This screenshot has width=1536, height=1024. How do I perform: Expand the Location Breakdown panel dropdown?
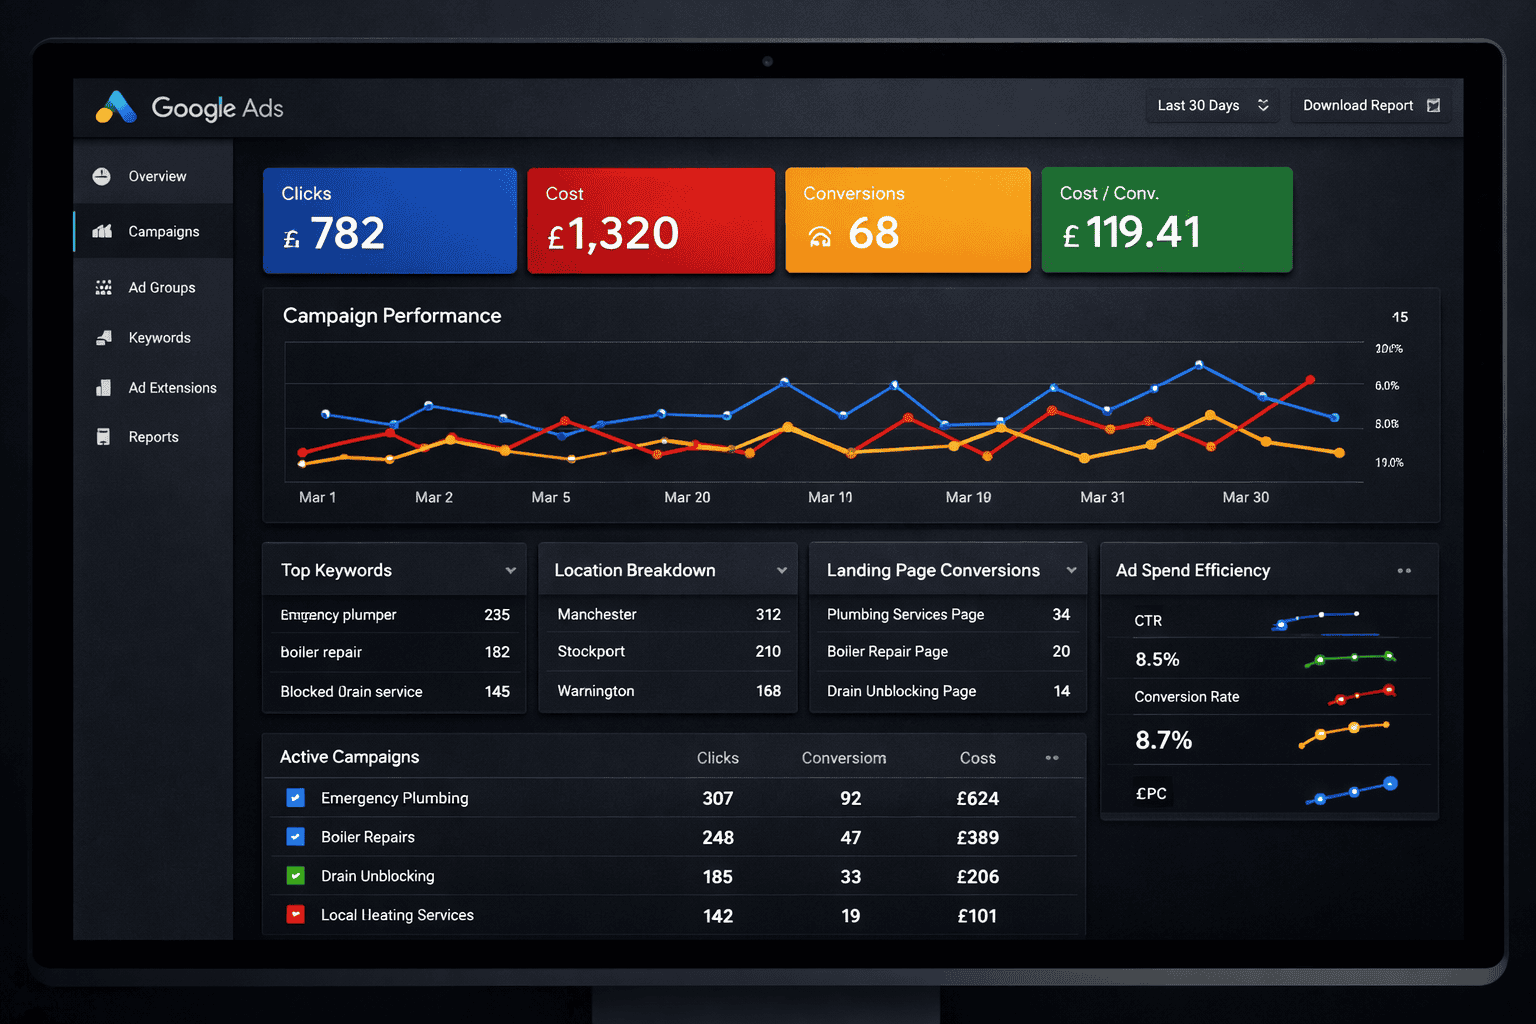point(781,570)
